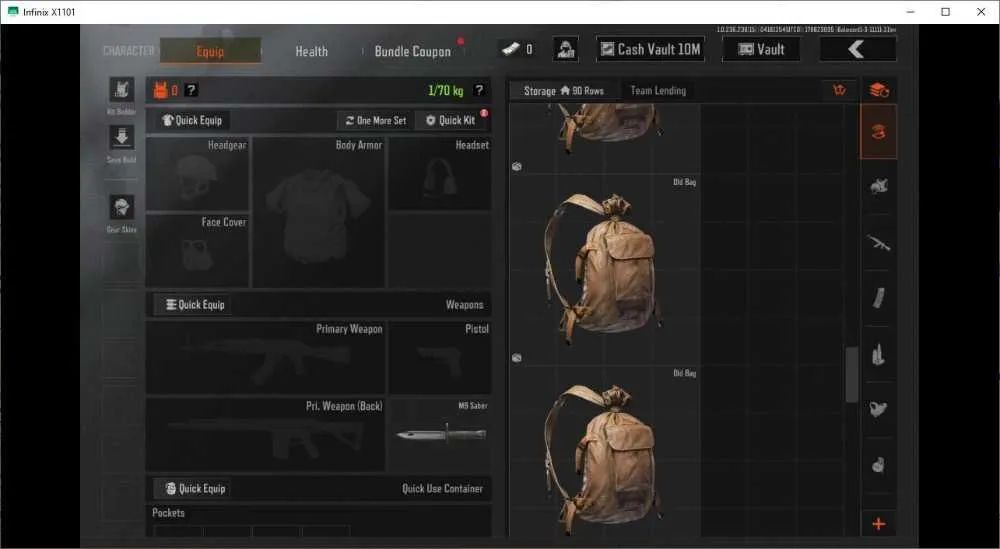Screen dimensions: 1000x549
Task: Minimize the Infinix X1101 window
Action: (x=911, y=11)
